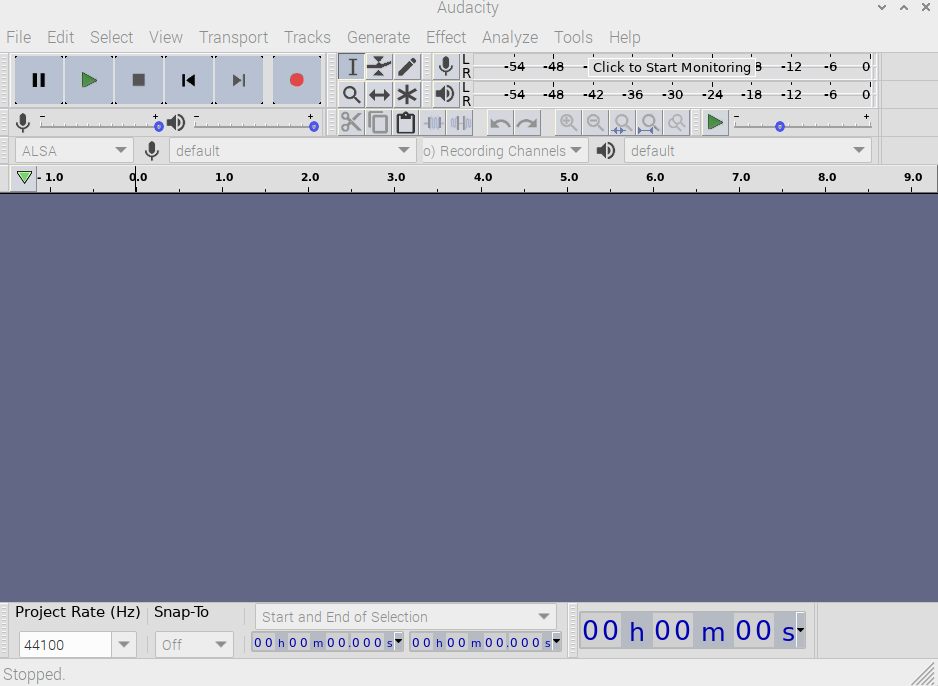Open the Effect menu

[445, 37]
